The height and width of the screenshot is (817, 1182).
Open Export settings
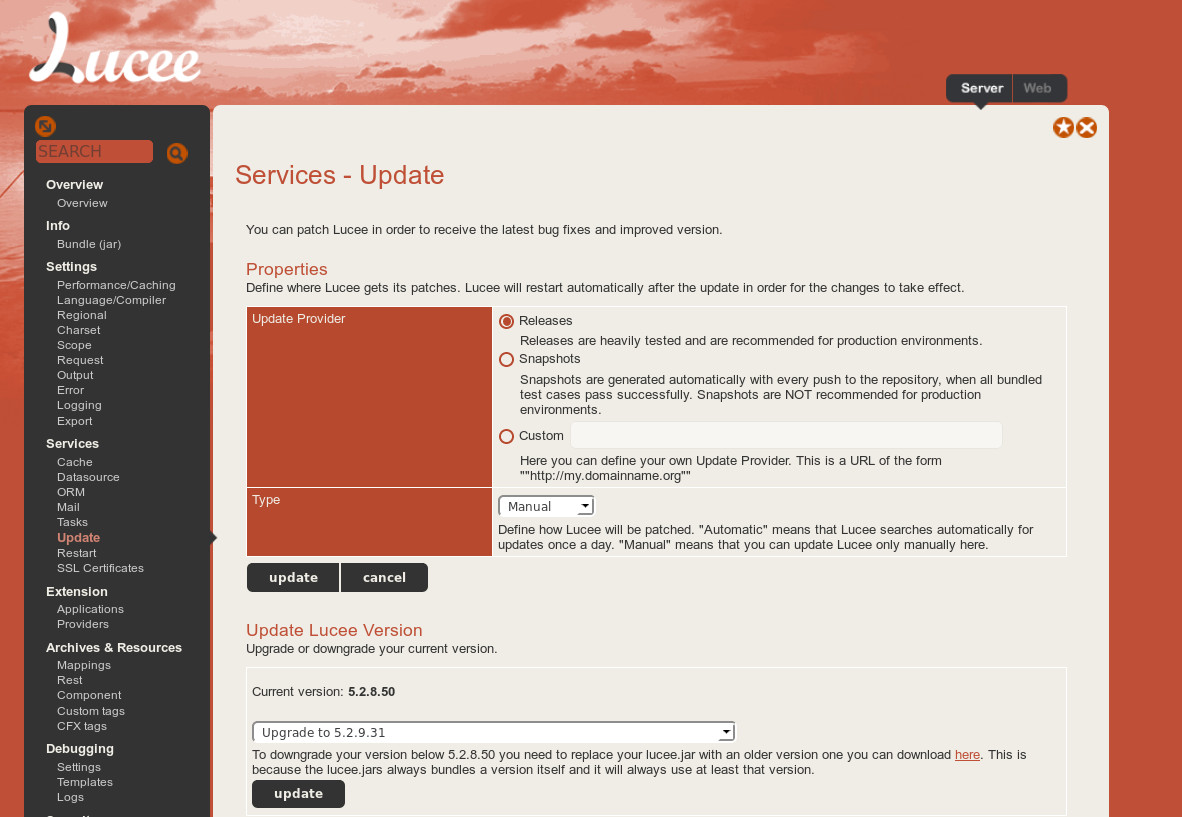pos(75,421)
